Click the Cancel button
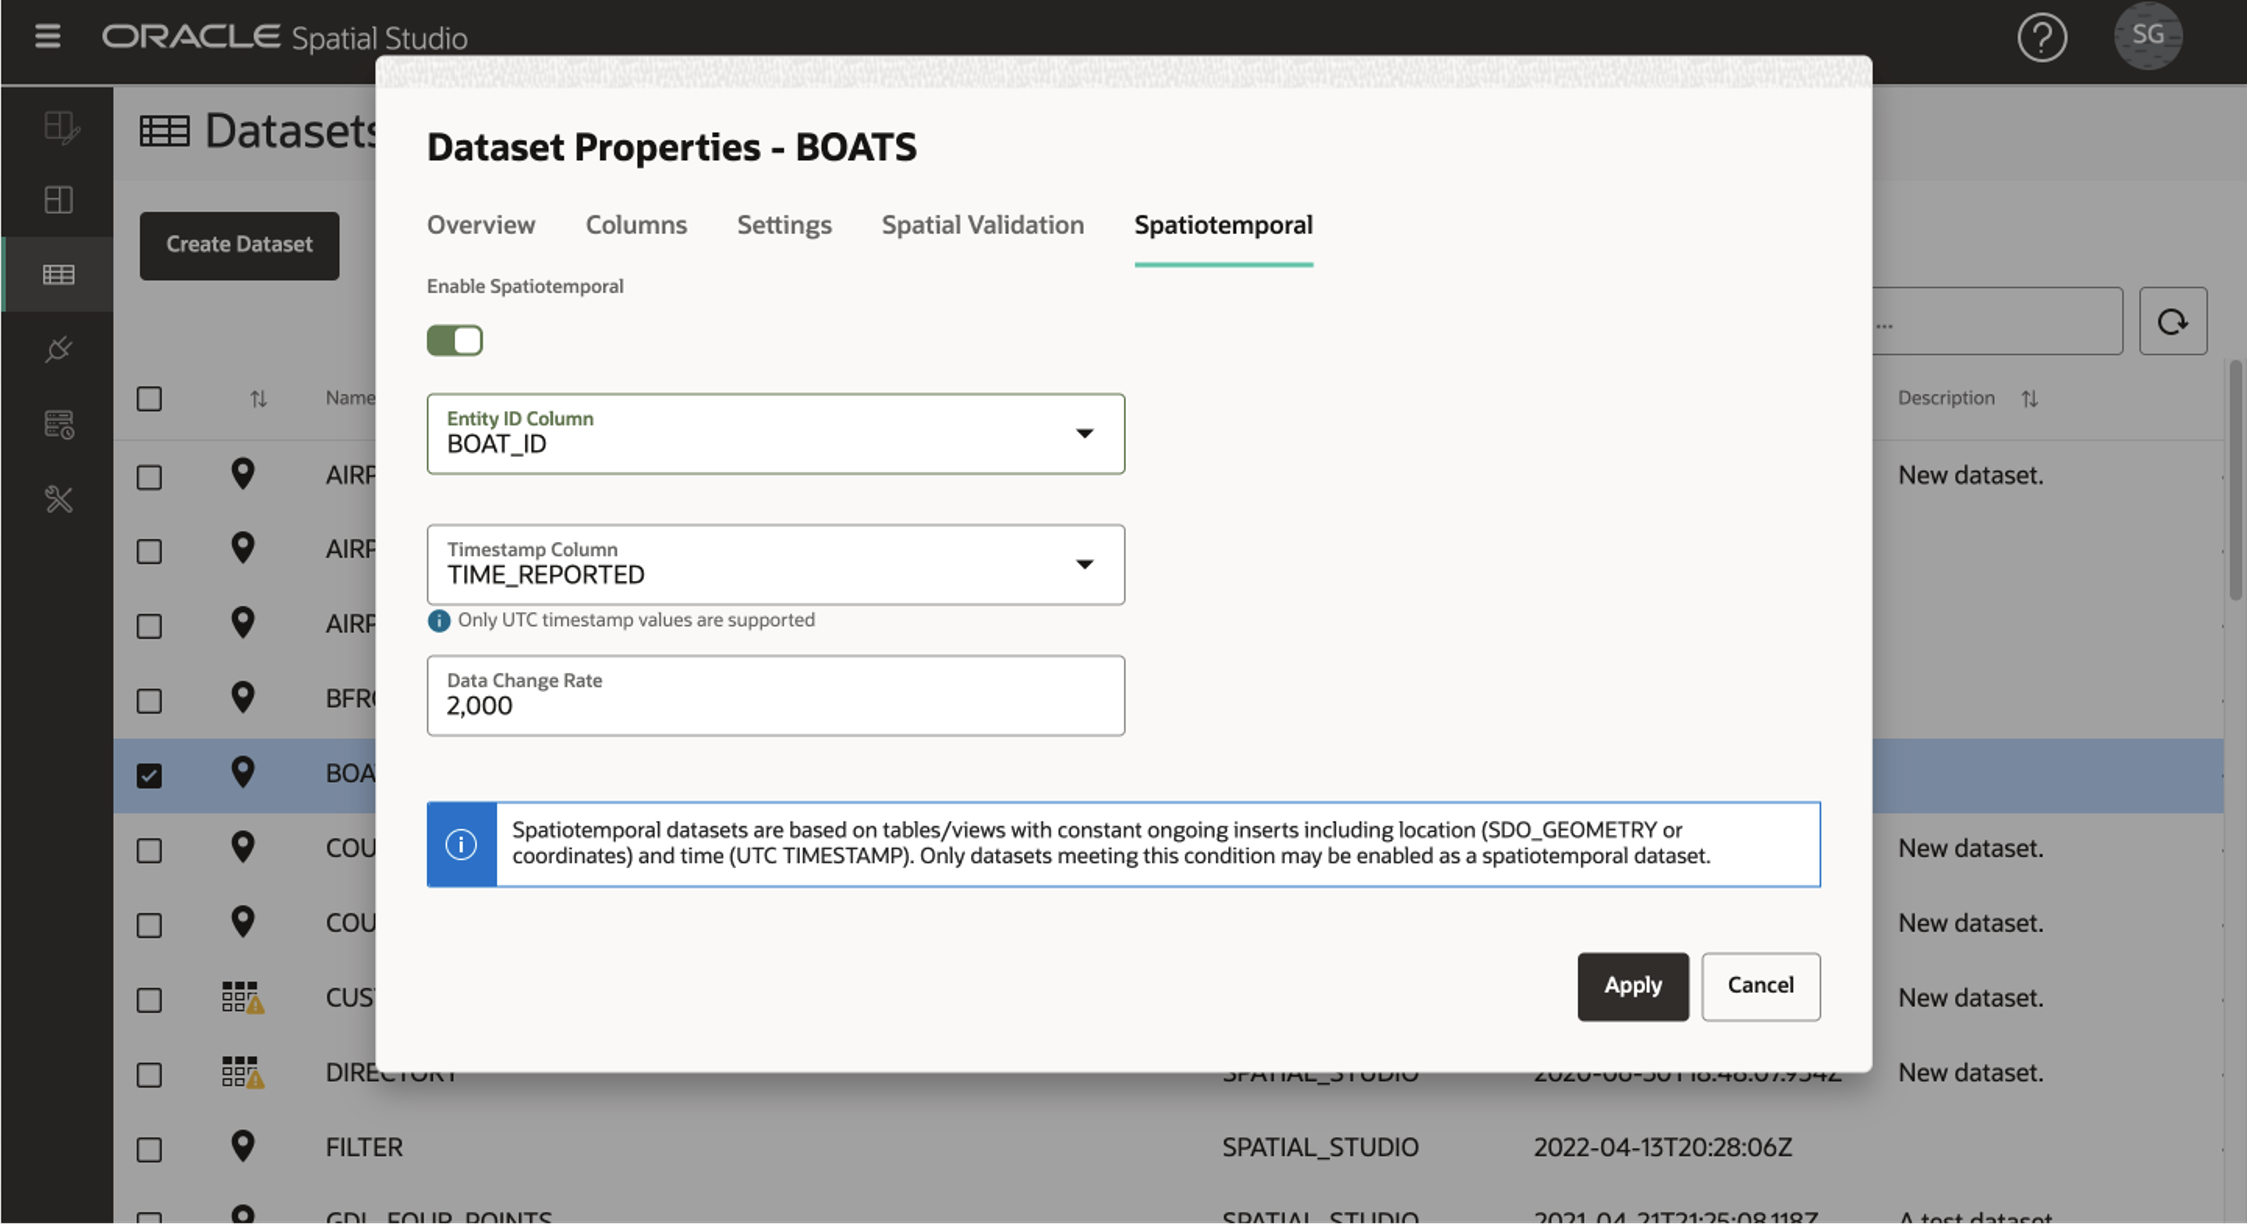 1760,986
